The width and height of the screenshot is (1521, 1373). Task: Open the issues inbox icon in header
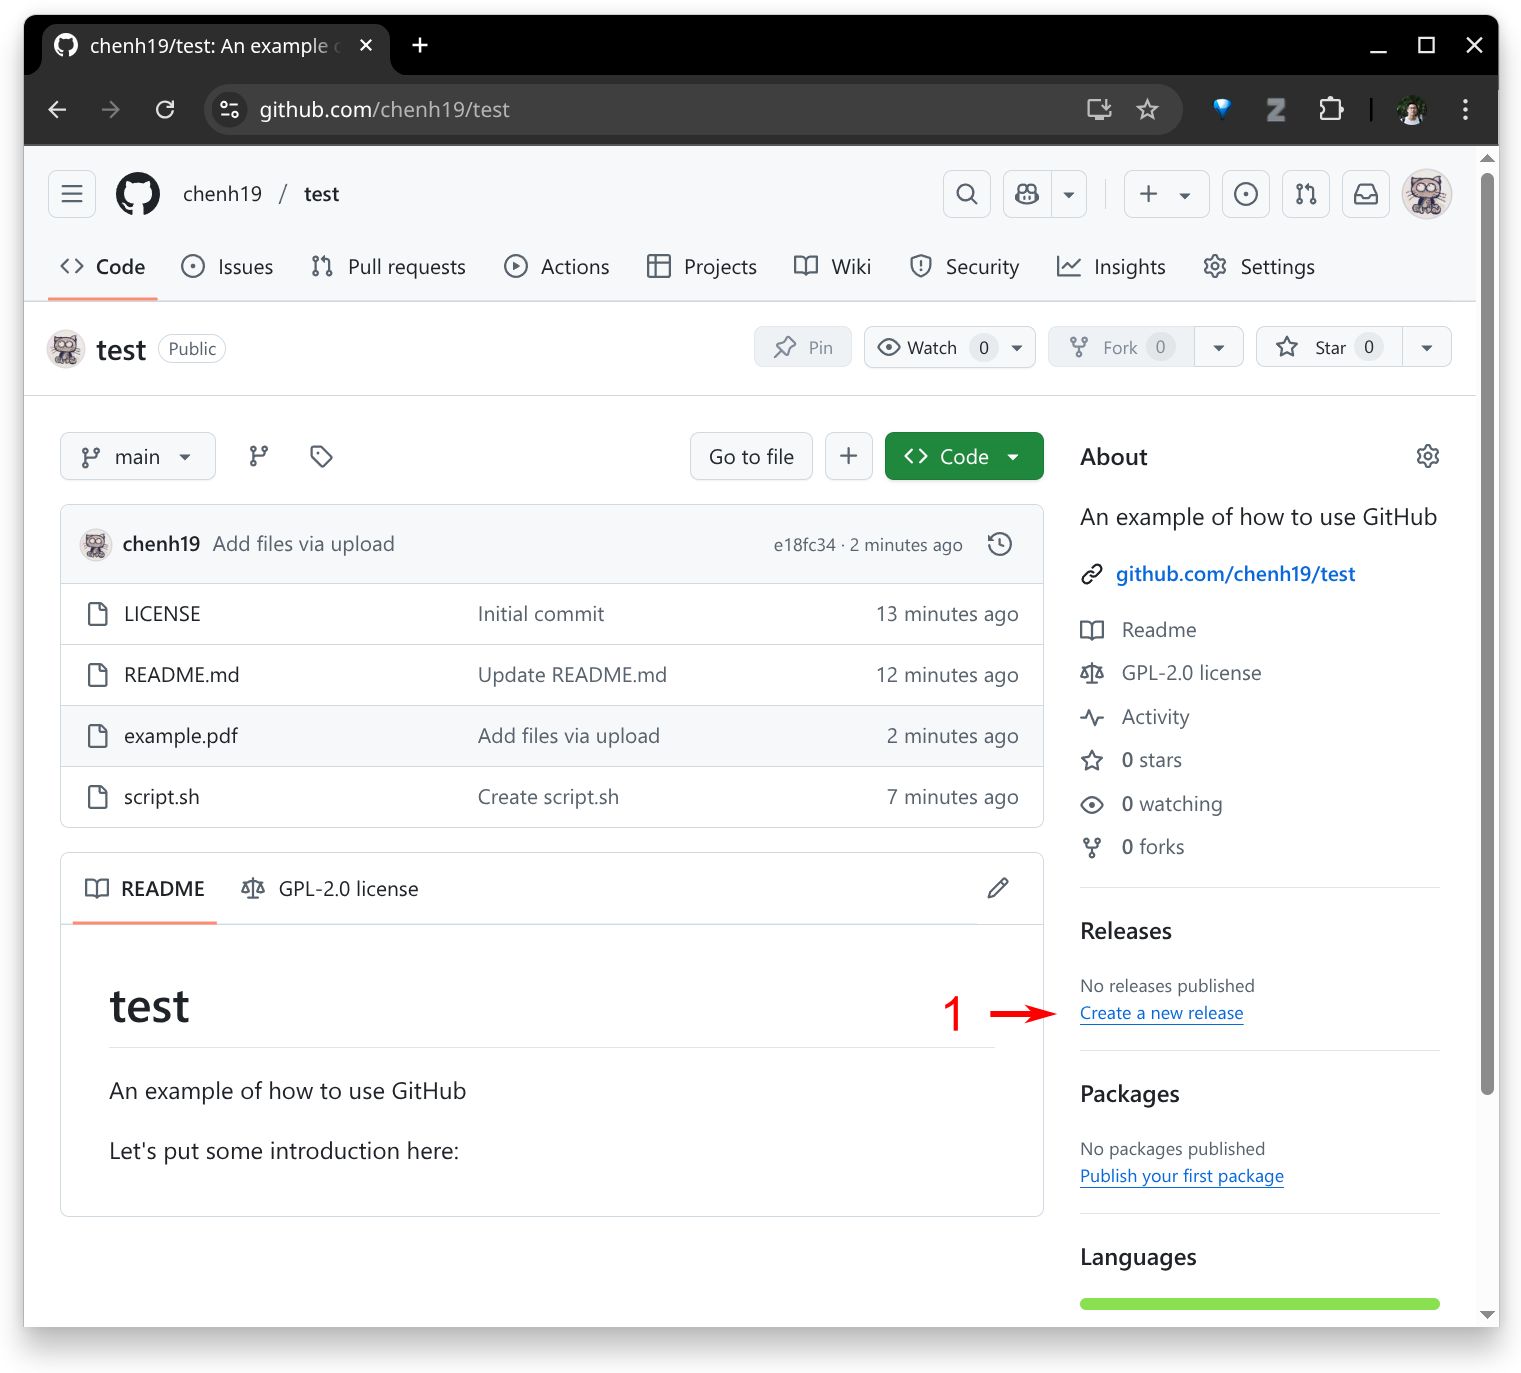1246,194
